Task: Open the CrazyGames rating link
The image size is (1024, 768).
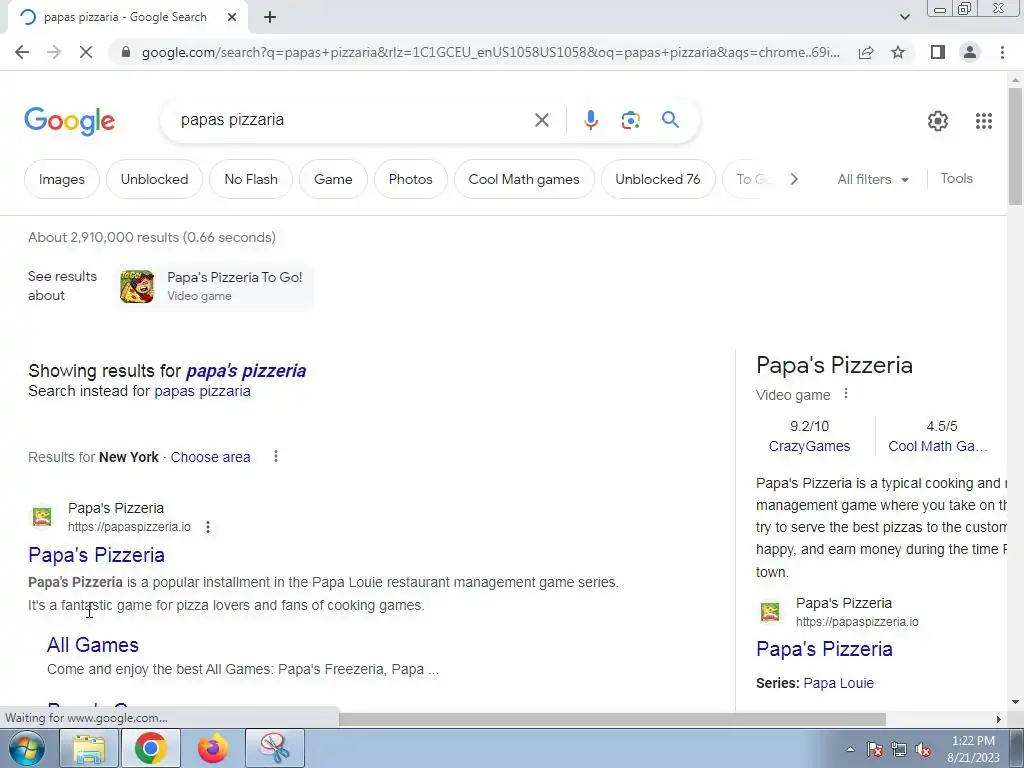Action: (x=809, y=446)
